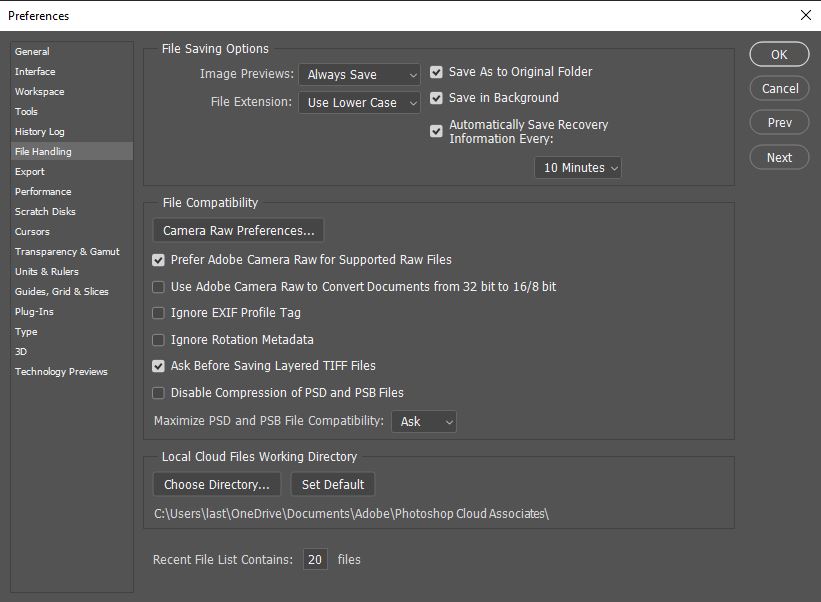Go to Transparency & Gamut settings
Image resolution: width=821 pixels, height=602 pixels.
(67, 252)
